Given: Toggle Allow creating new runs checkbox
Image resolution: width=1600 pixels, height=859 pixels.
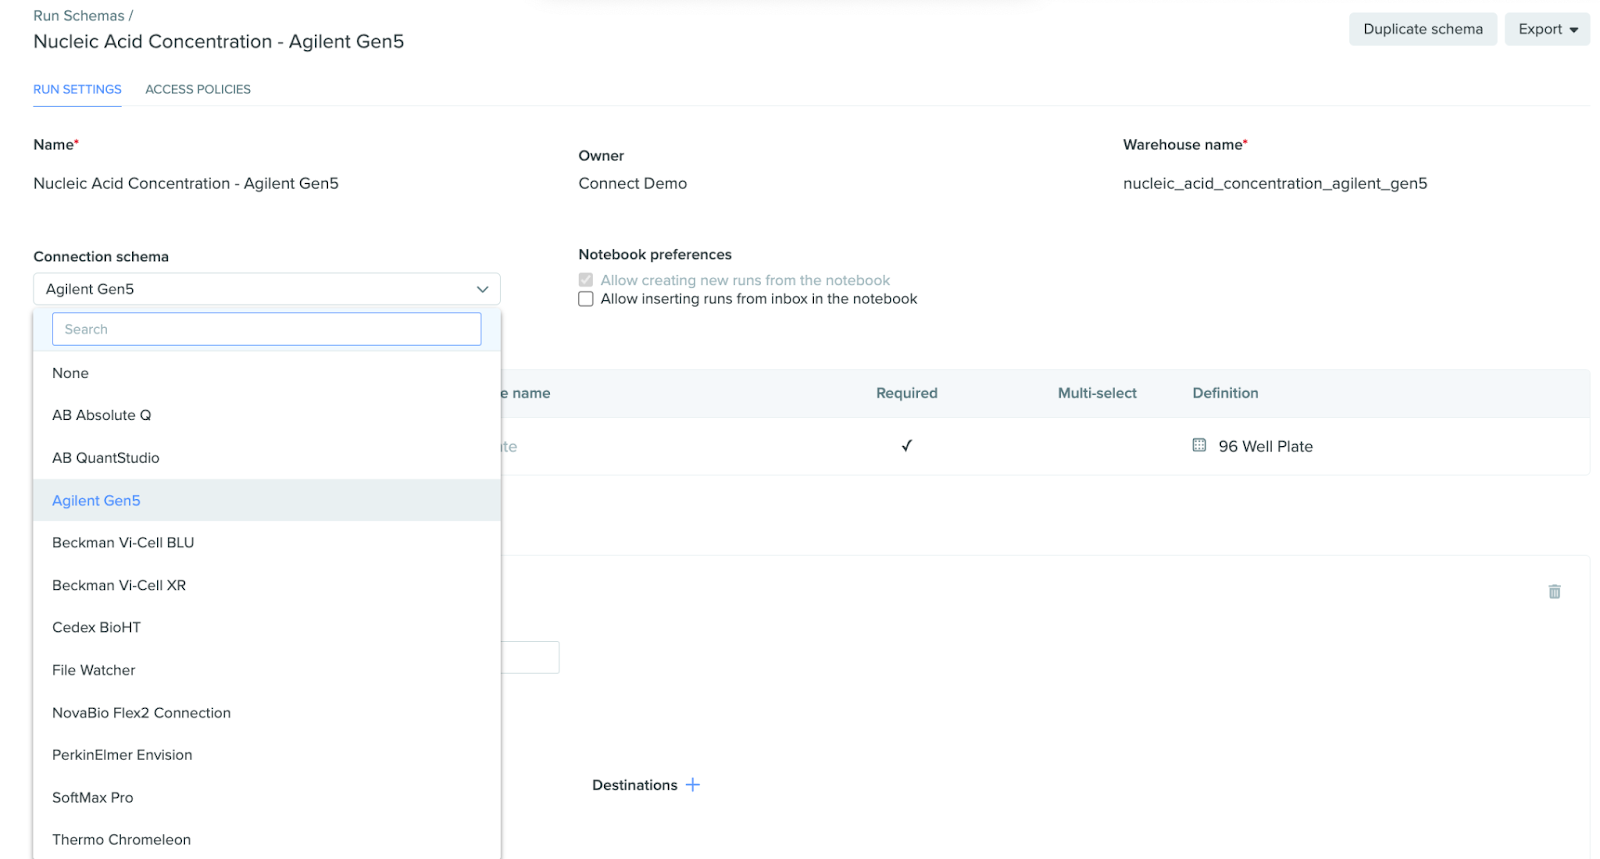Looking at the screenshot, I should 586,280.
